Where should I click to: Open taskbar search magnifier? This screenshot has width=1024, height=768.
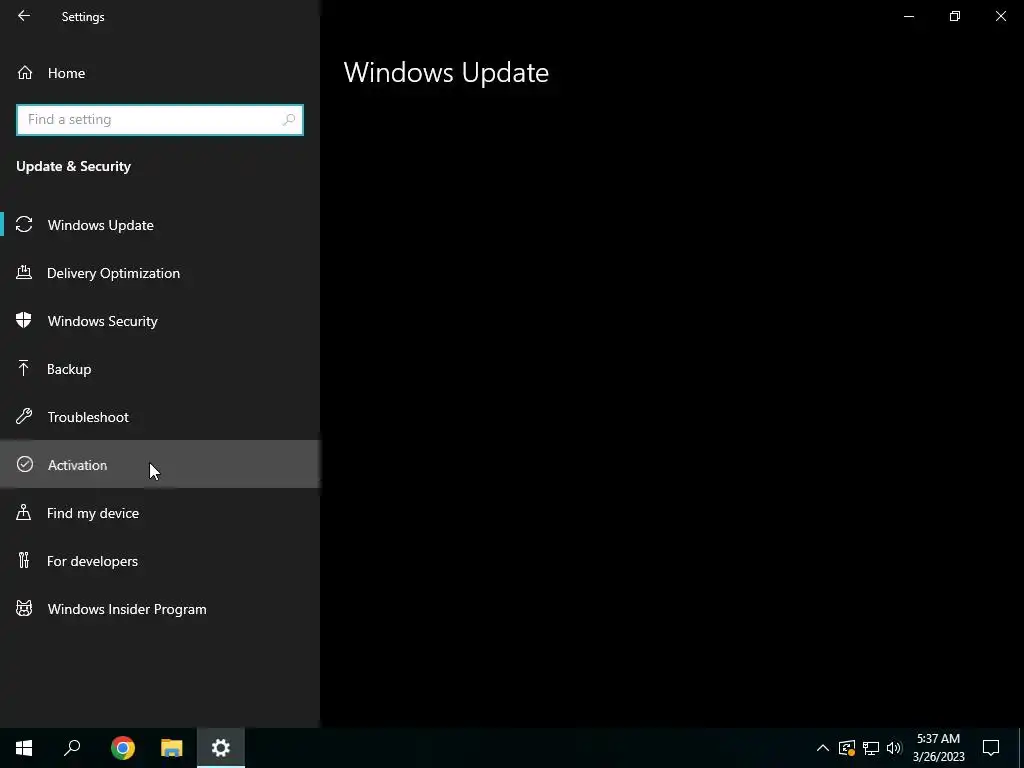point(72,748)
